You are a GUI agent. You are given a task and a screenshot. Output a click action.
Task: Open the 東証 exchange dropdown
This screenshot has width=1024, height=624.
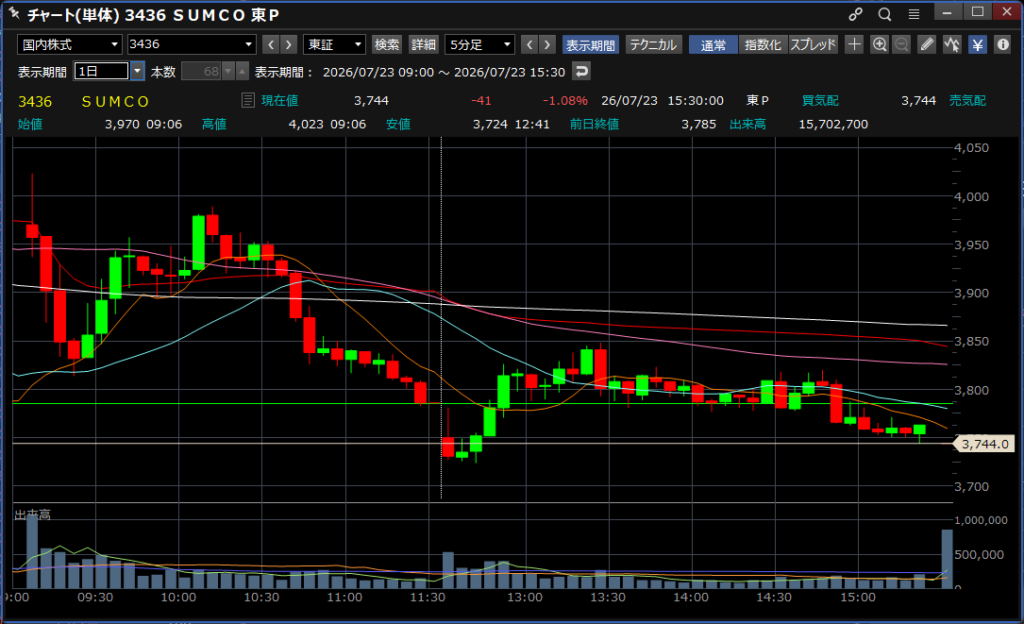334,44
